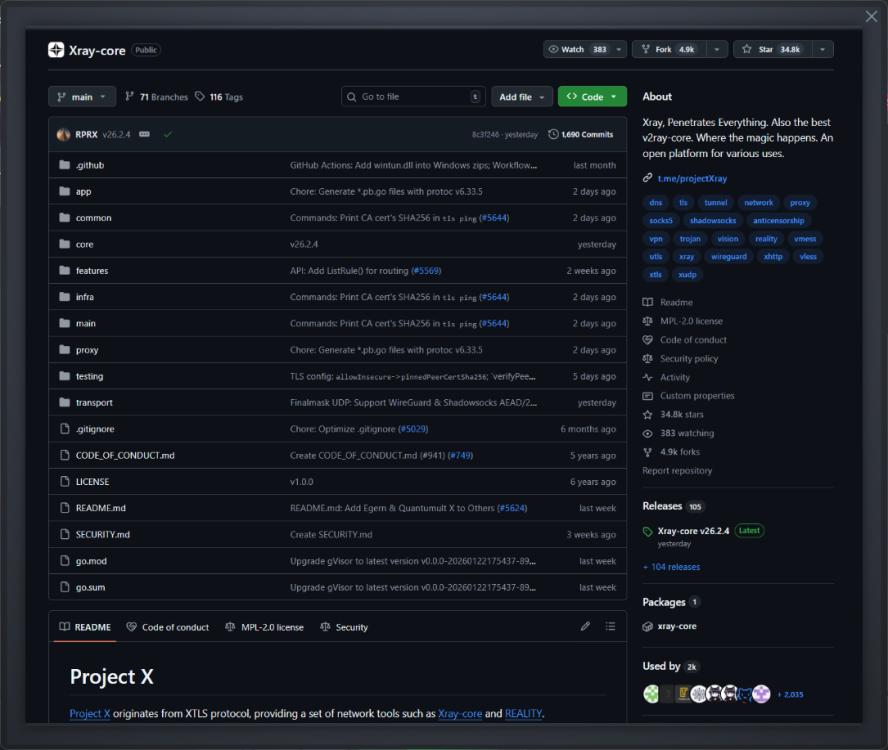Open CODE_OF_CONDUCT.md file
The height and width of the screenshot is (750, 888).
point(125,455)
